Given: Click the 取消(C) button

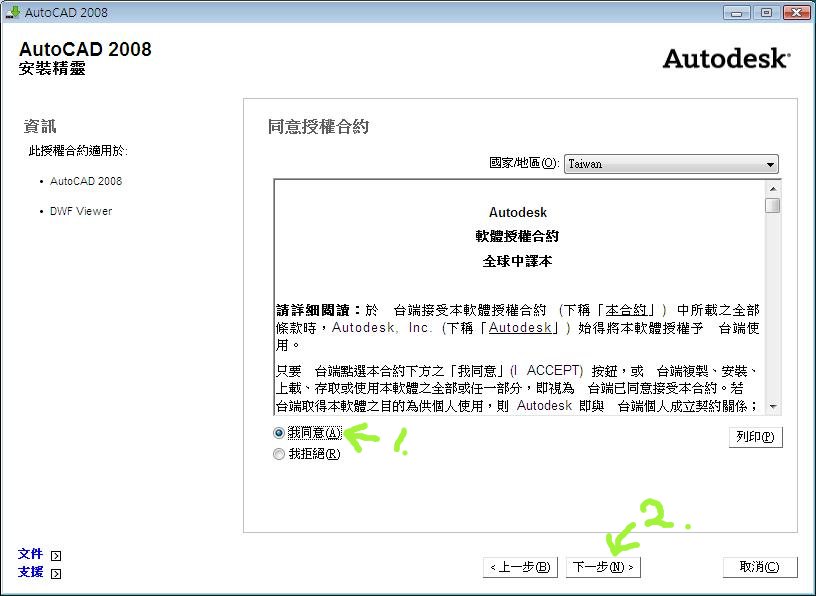Looking at the screenshot, I should (760, 567).
